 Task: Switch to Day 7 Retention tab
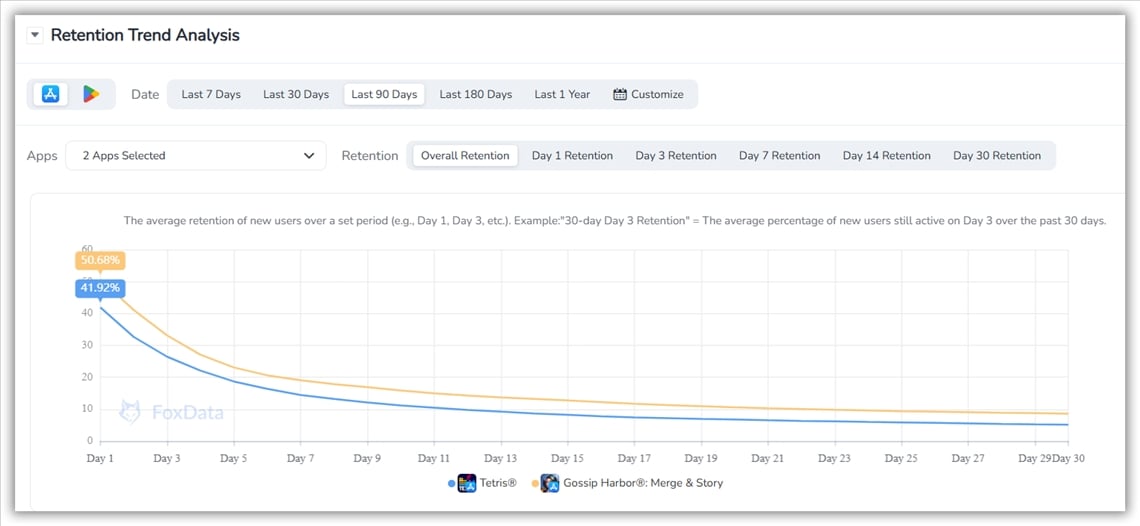click(x=779, y=156)
